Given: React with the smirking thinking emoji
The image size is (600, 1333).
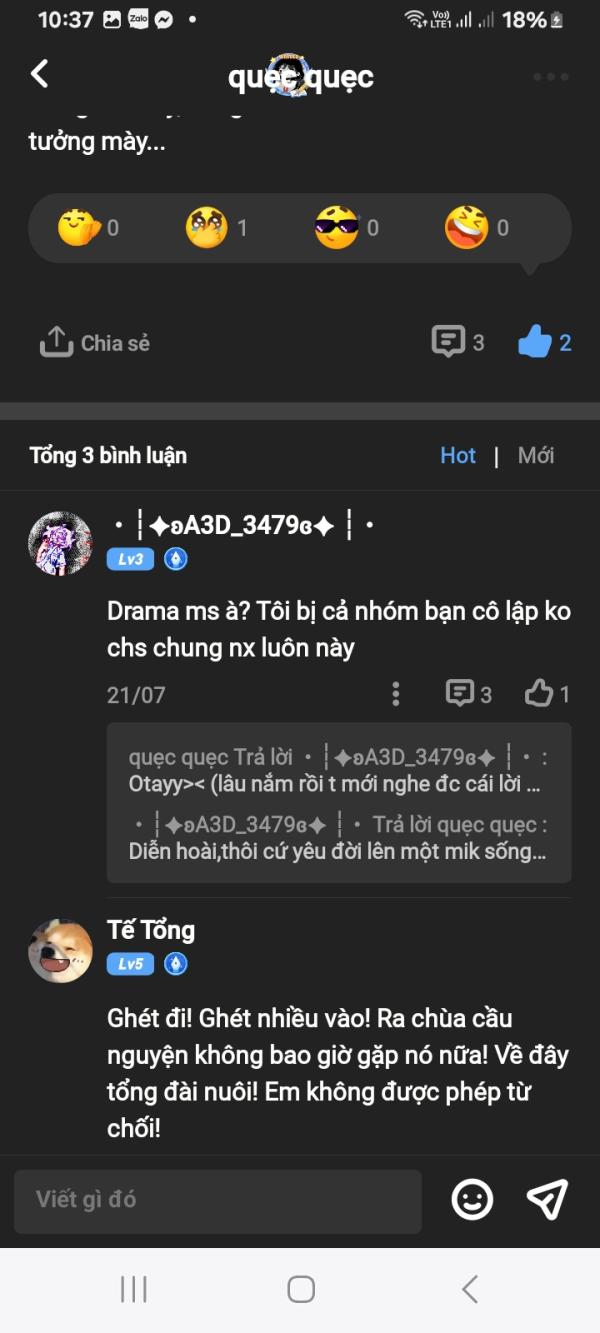Looking at the screenshot, I should tap(76, 228).
